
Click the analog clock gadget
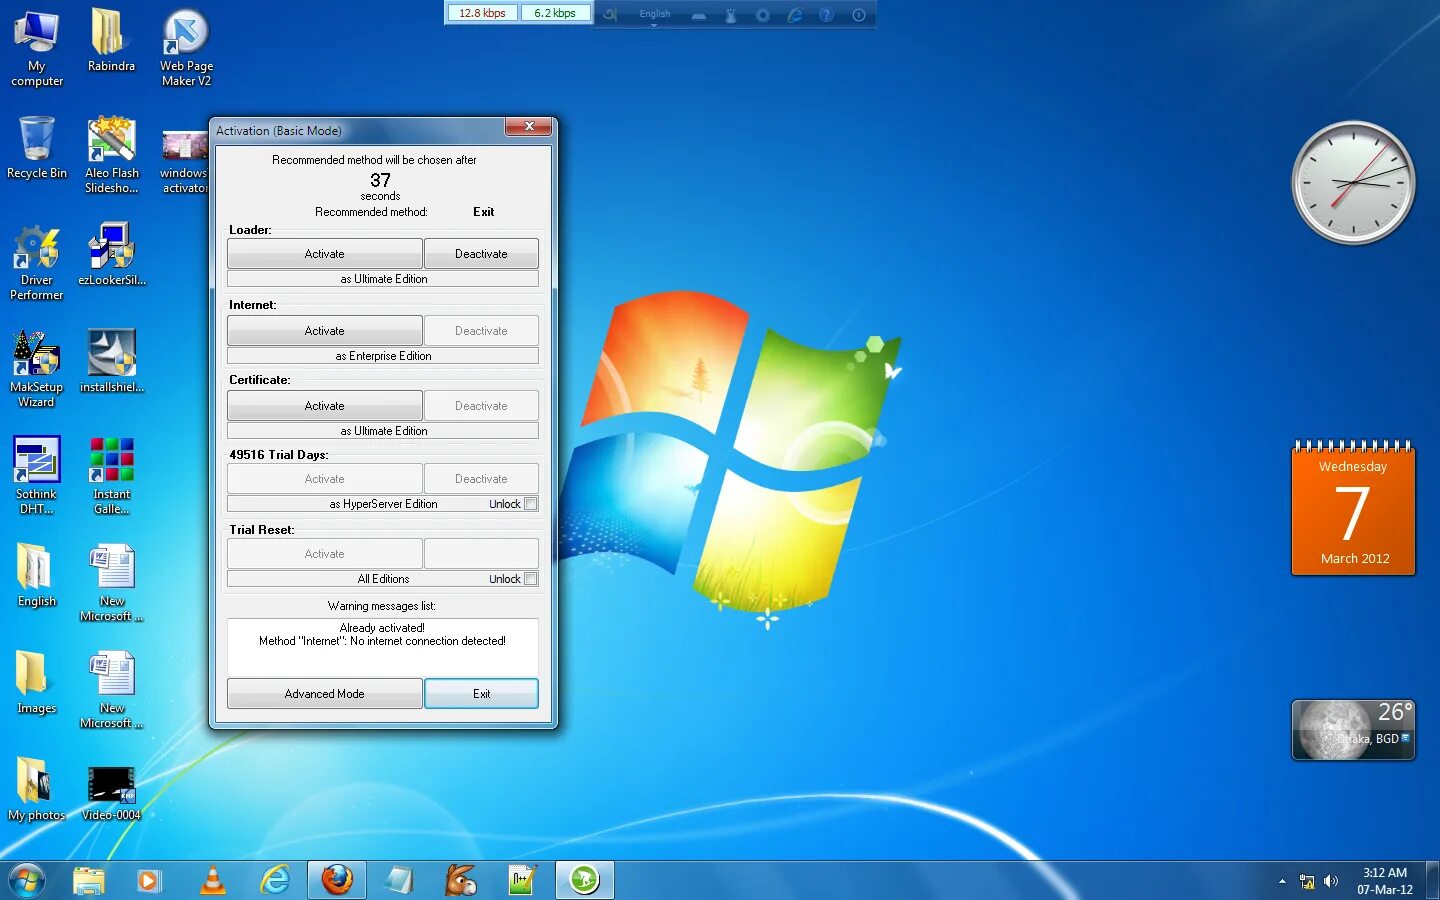click(x=1353, y=183)
